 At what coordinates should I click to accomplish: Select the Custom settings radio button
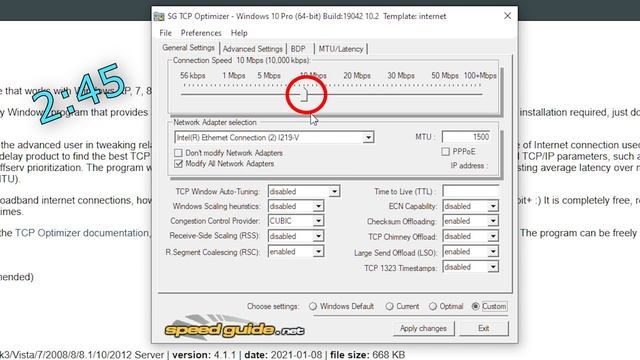475,306
